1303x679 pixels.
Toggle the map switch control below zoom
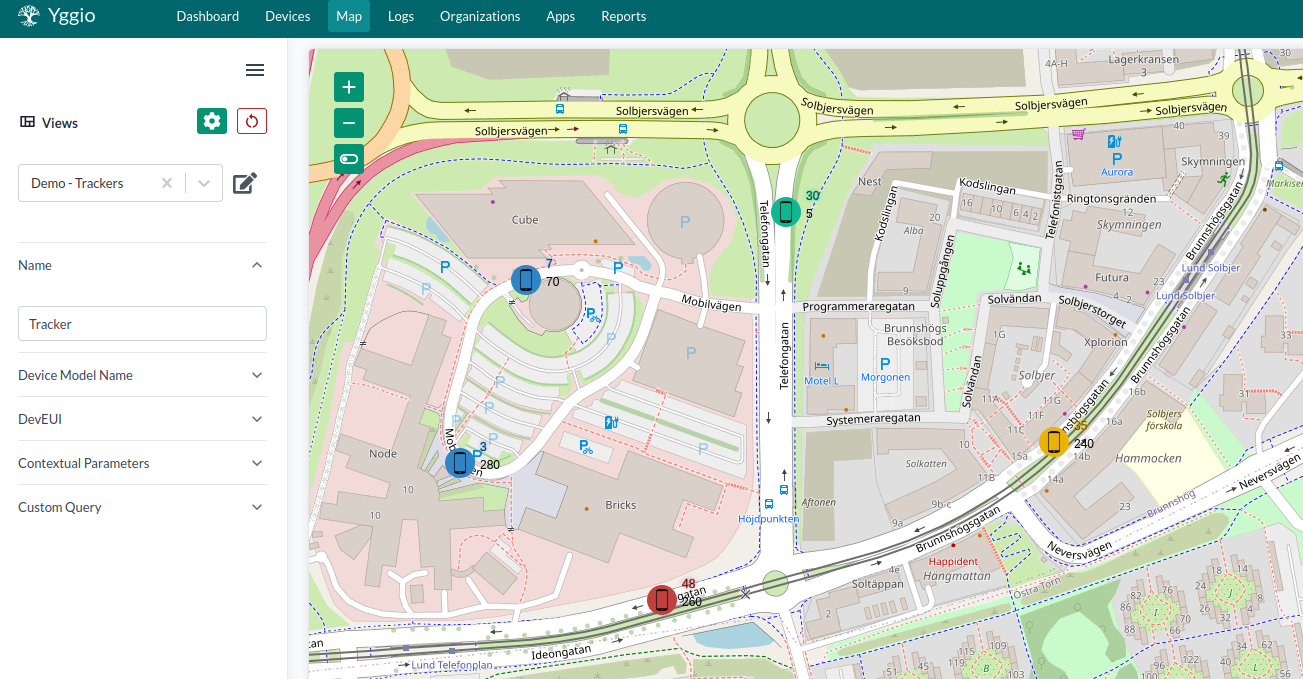[349, 159]
